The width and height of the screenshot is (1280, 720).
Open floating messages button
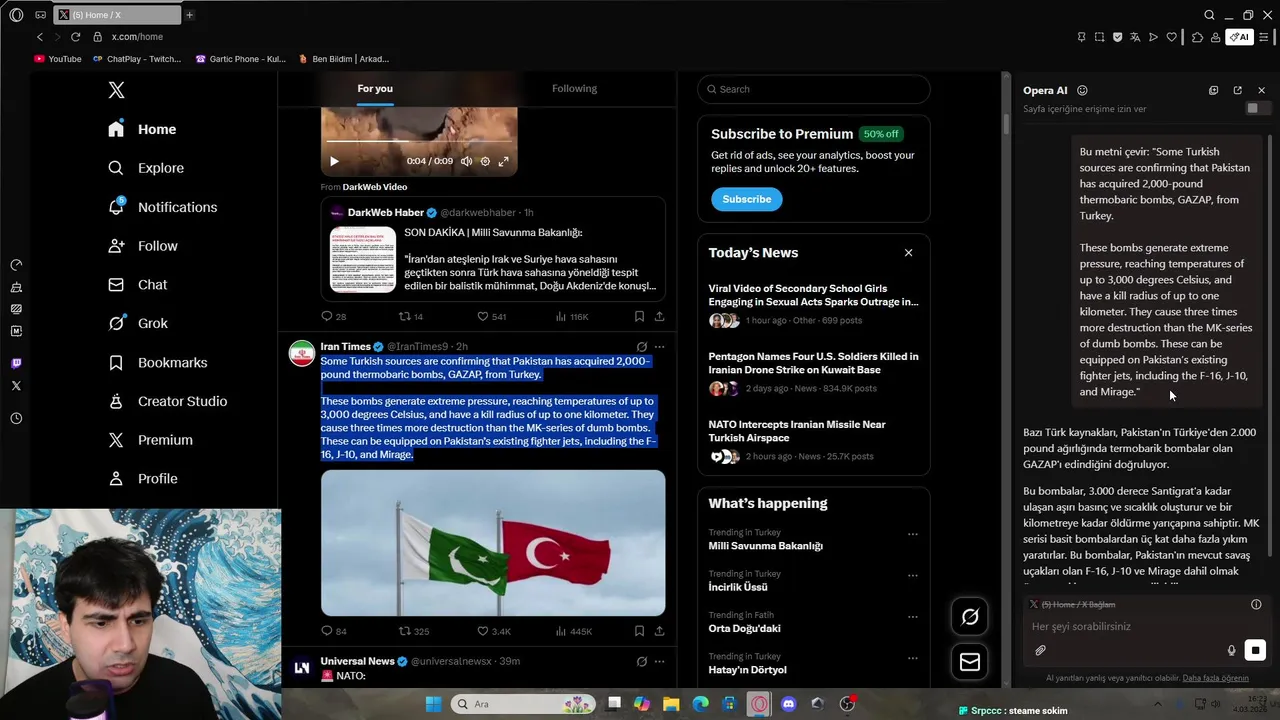pos(970,662)
